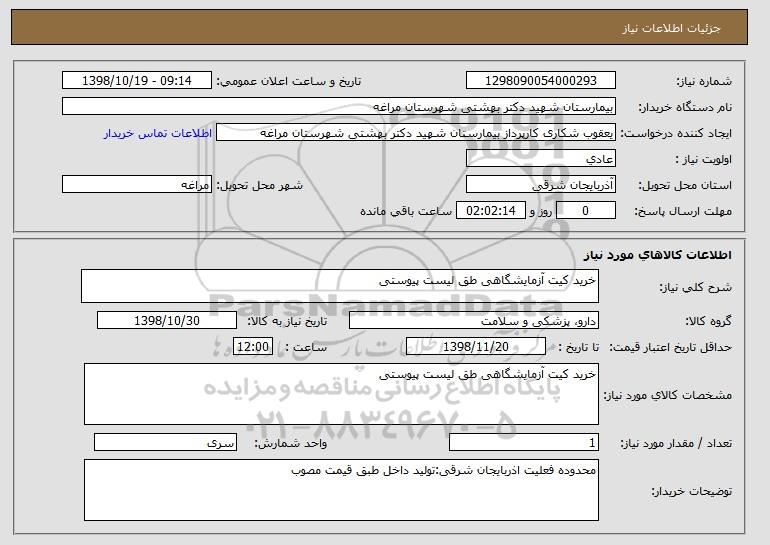Click the buyer organization name field

(339, 107)
